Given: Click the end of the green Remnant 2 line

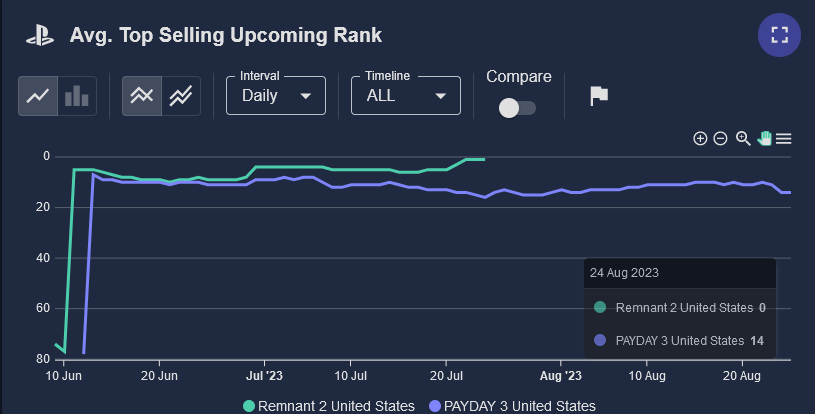Looking at the screenshot, I should point(483,159).
